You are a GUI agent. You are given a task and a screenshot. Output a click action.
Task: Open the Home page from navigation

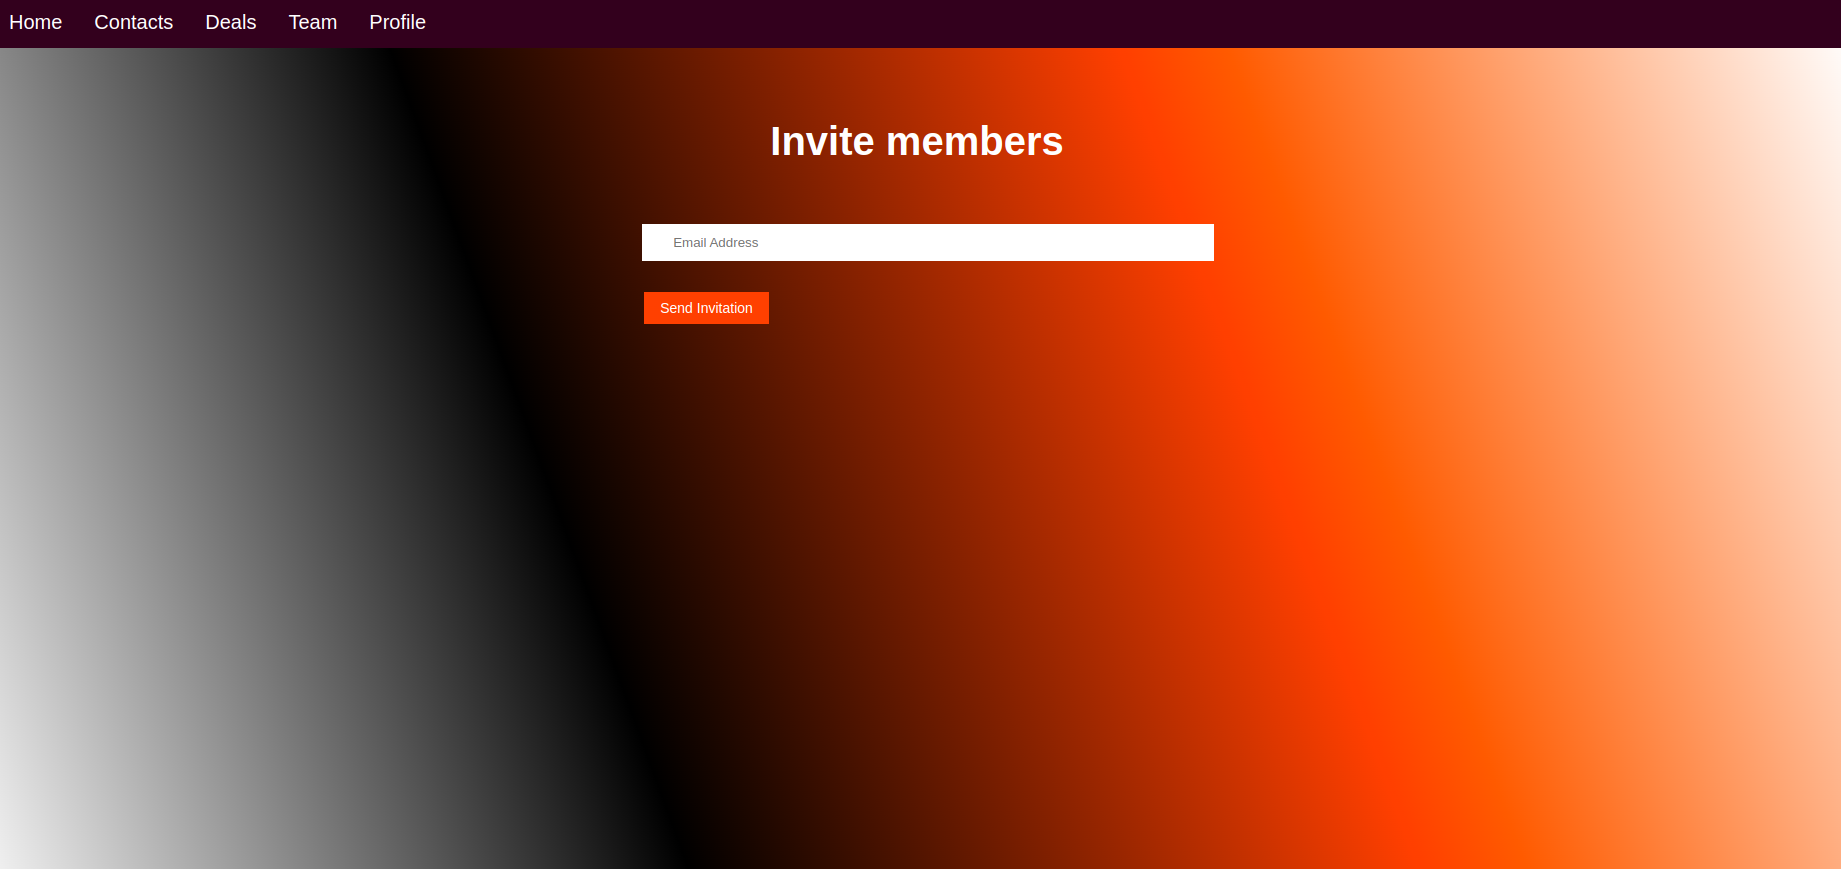pos(35,22)
